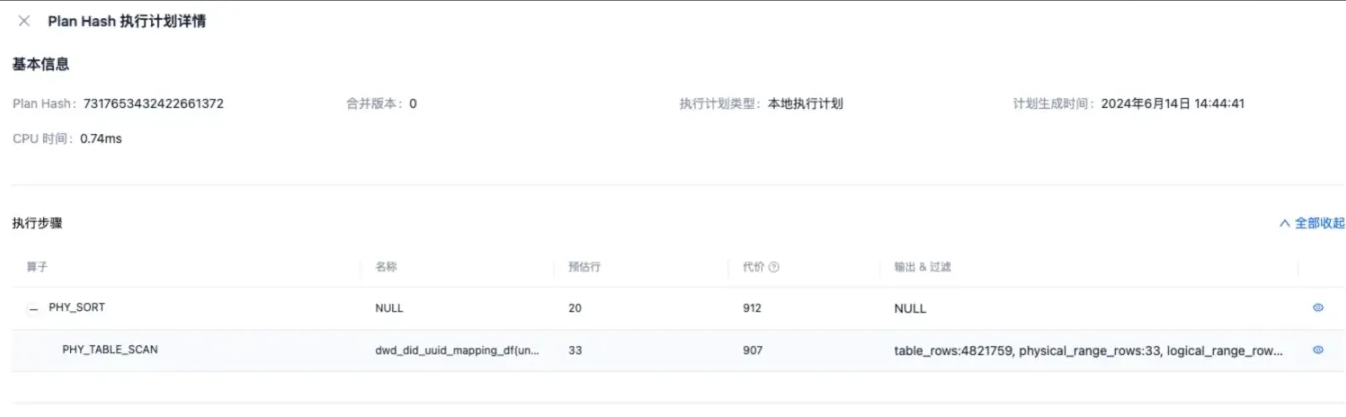
Task: Click the truncated table_rows output text
Action: pyautogui.click(x=1088, y=351)
